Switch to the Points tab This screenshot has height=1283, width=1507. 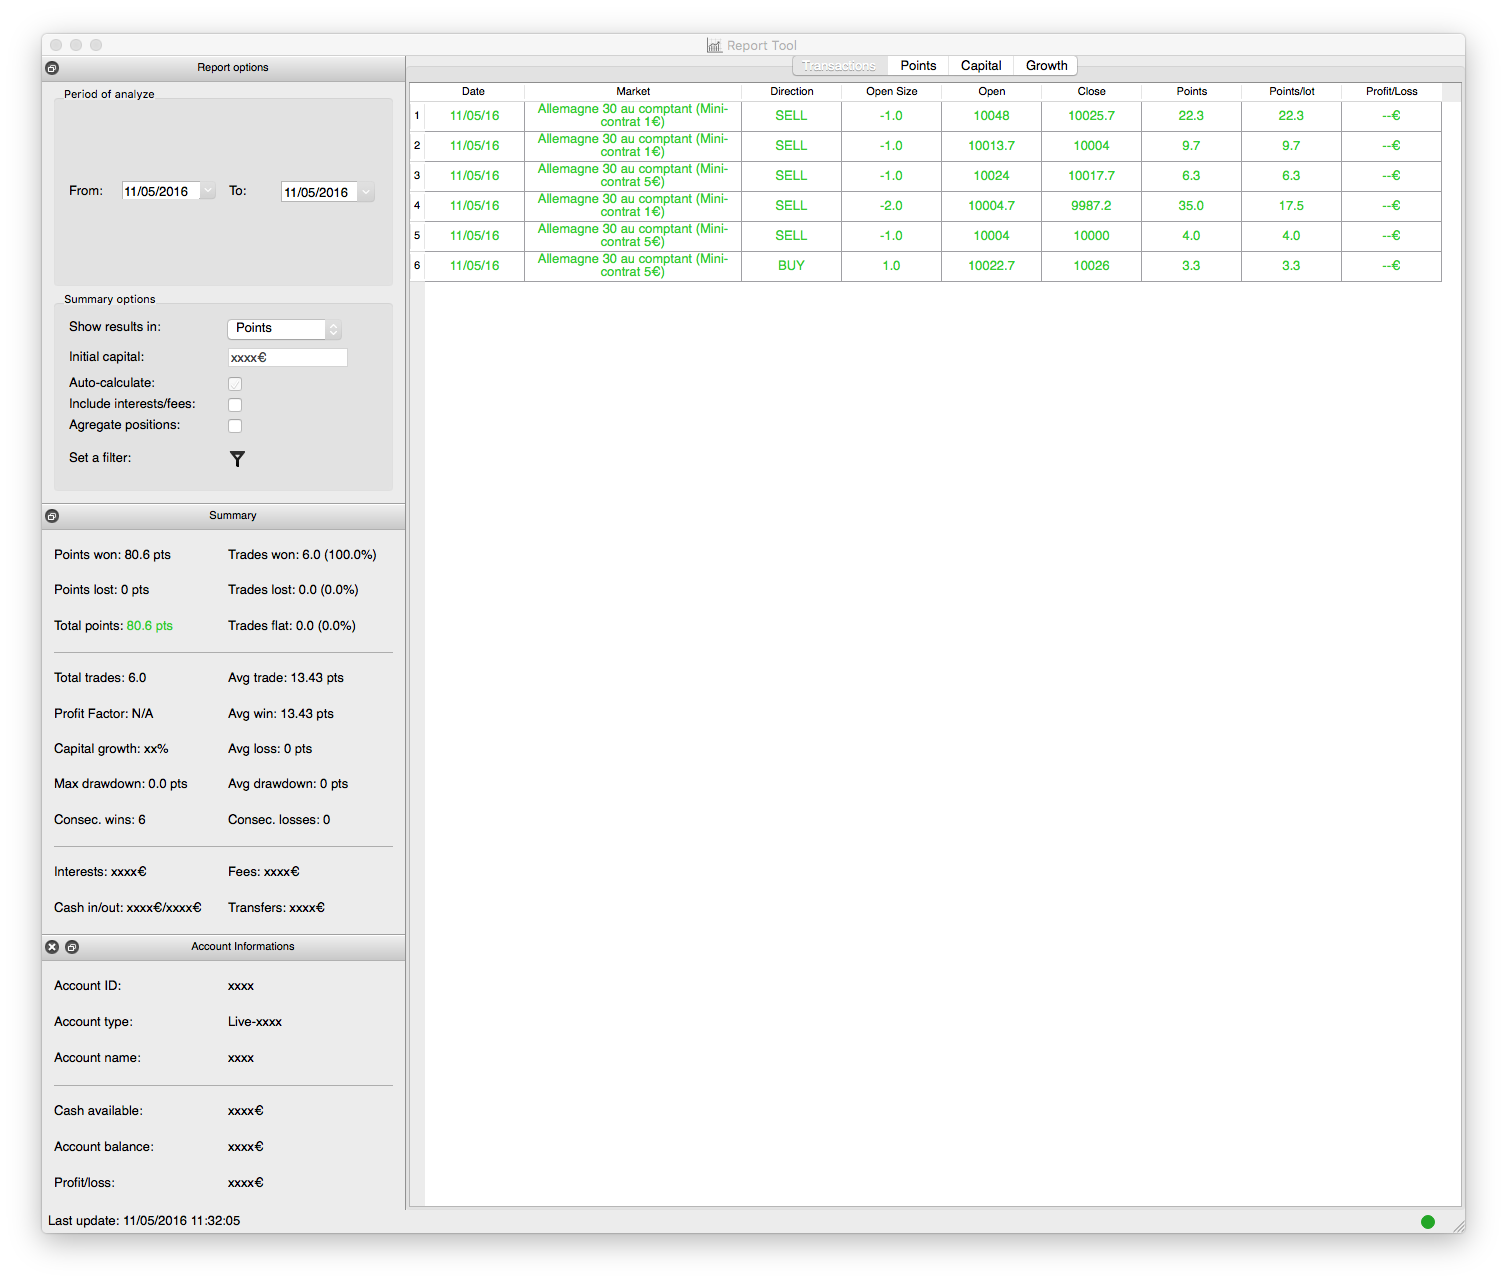click(x=918, y=66)
